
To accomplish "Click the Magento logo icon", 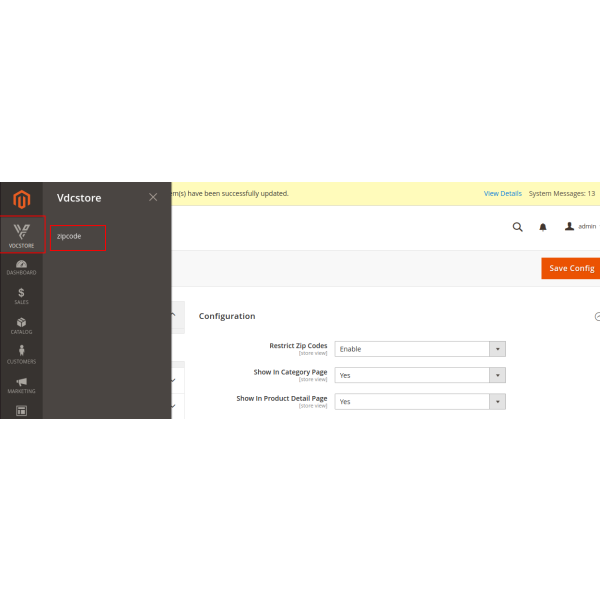I will point(21,200).
